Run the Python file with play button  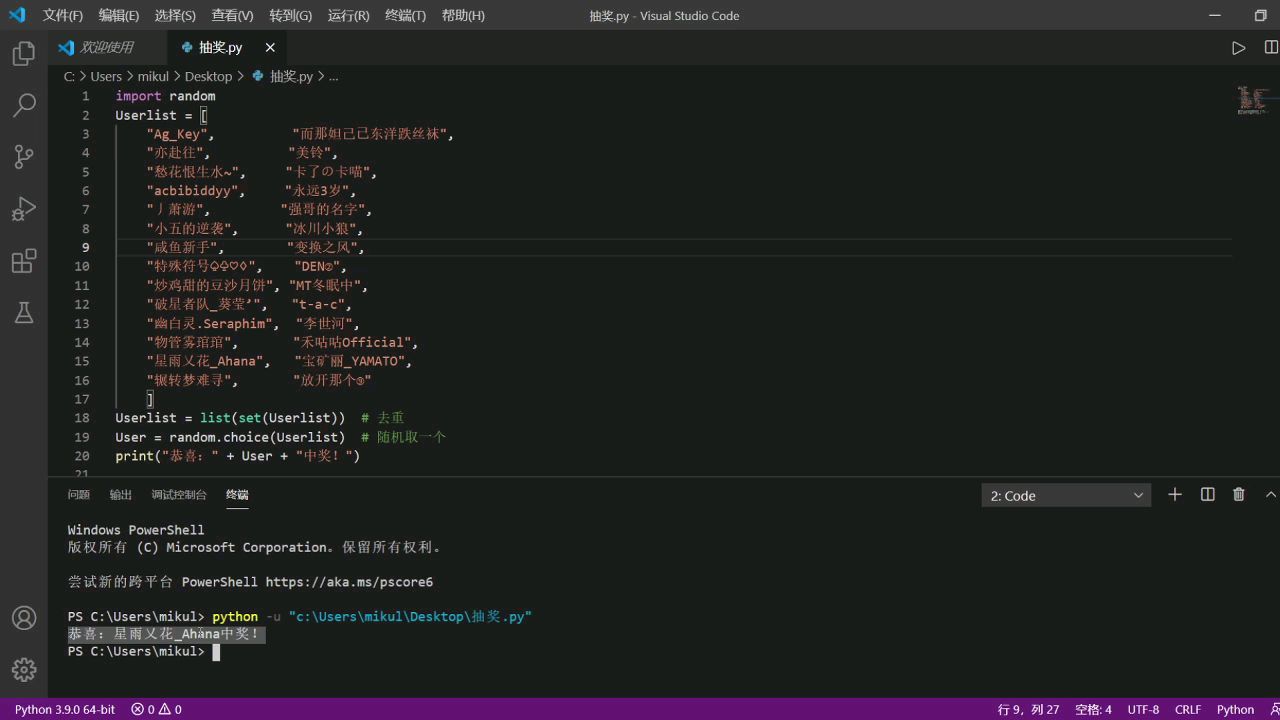1238,48
